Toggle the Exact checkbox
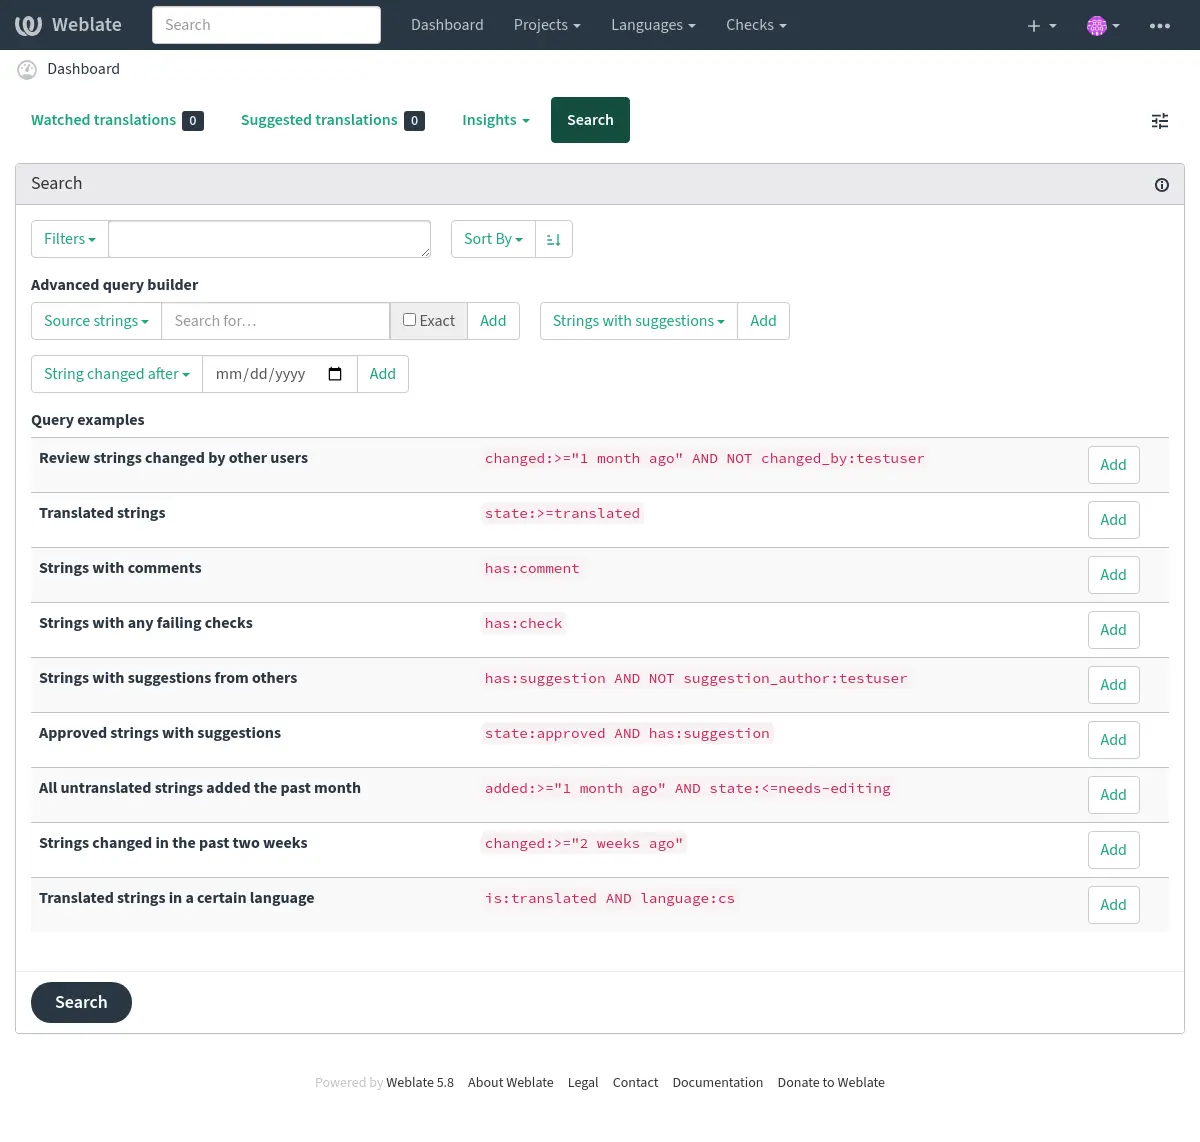The width and height of the screenshot is (1200, 1142). click(409, 320)
